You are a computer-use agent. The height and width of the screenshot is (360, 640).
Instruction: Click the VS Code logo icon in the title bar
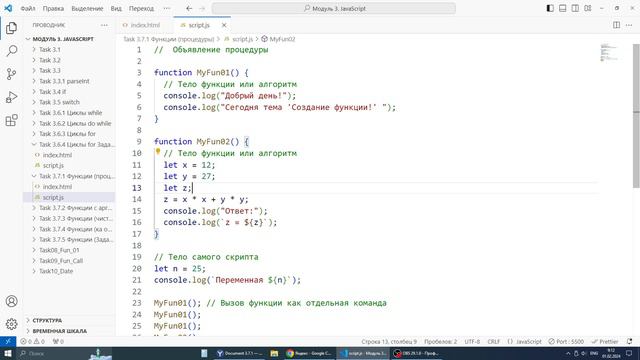(x=8, y=8)
